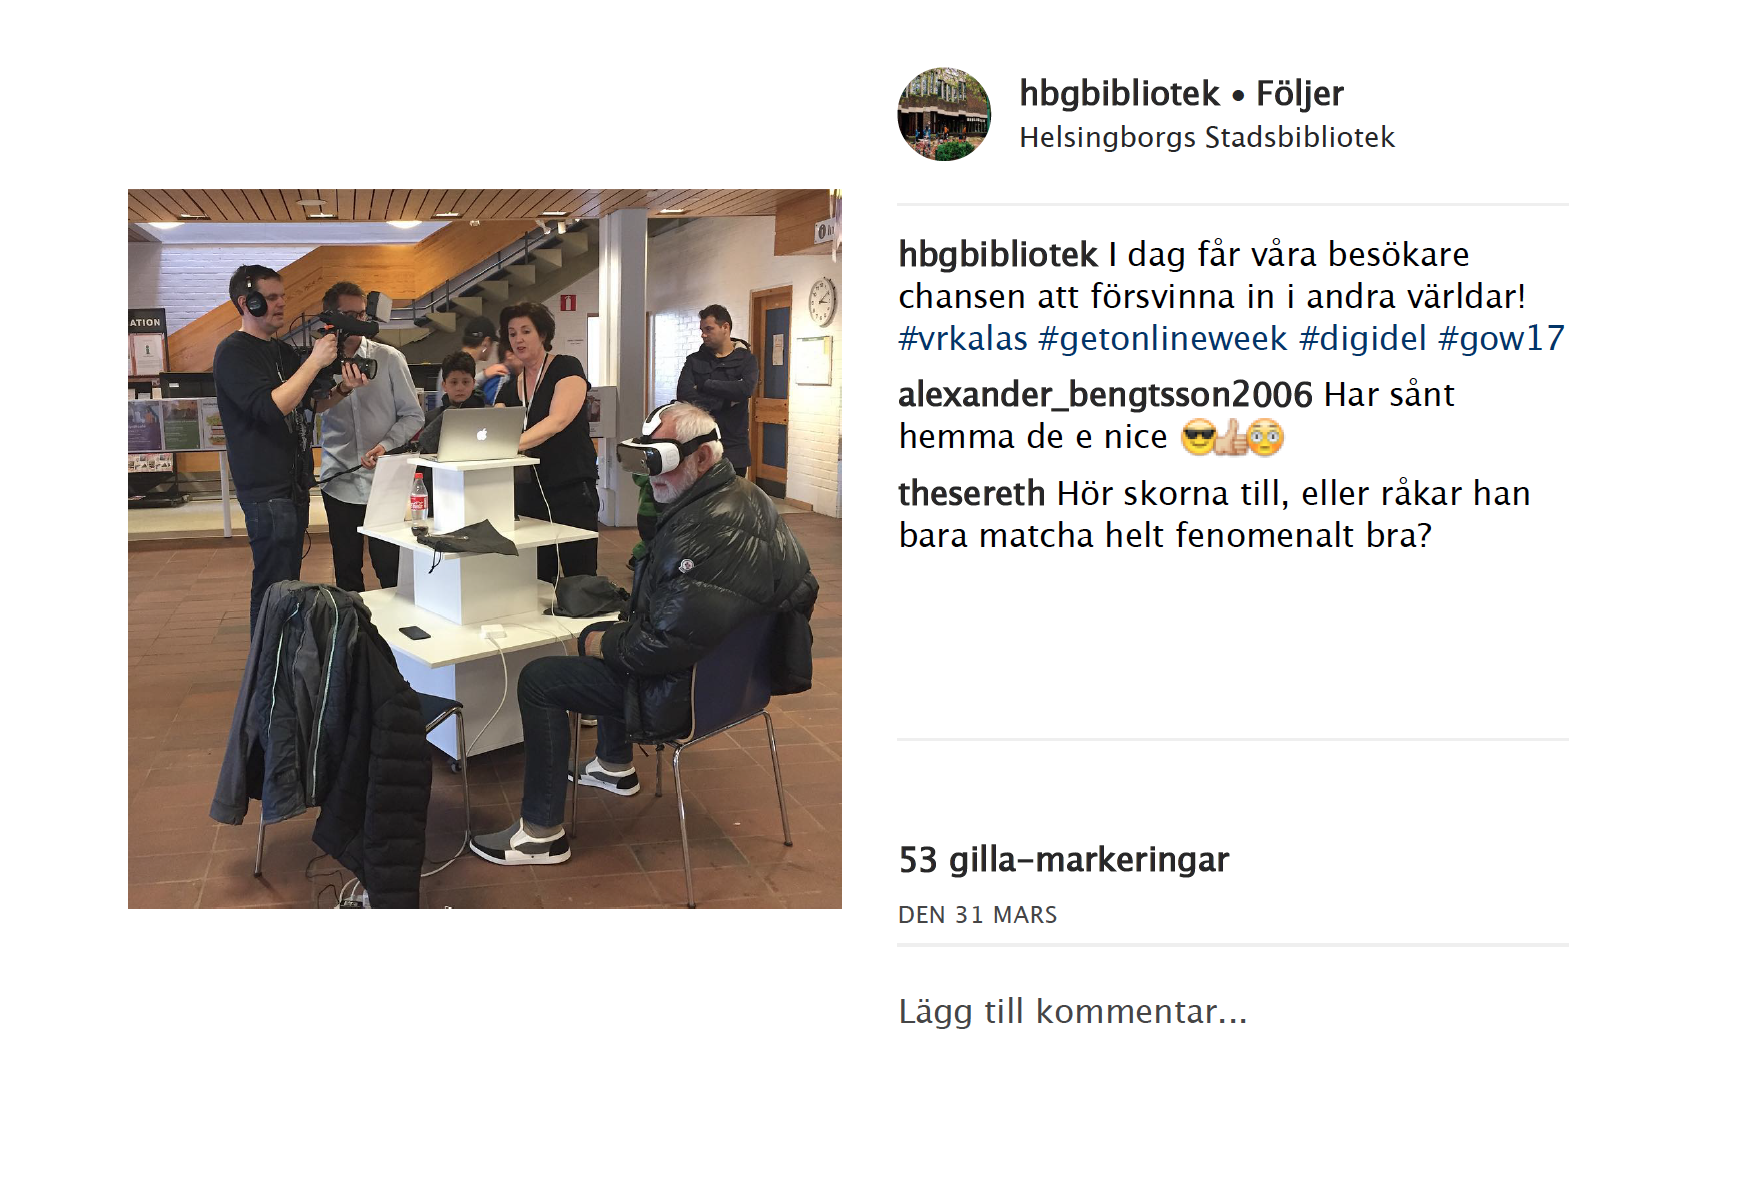Visit alexander_bengtsson2006's profile

coord(1105,394)
